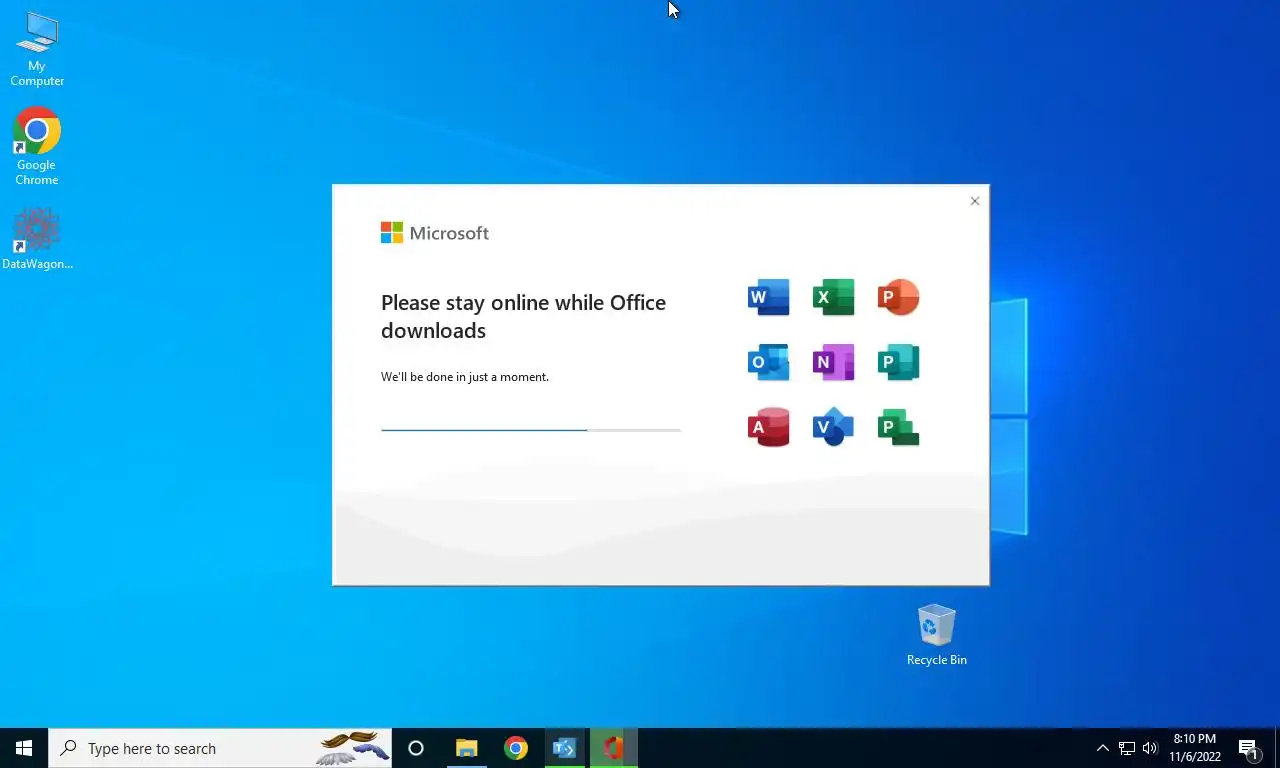
Task: Switch to the Office installer taskbar button
Action: click(614, 748)
